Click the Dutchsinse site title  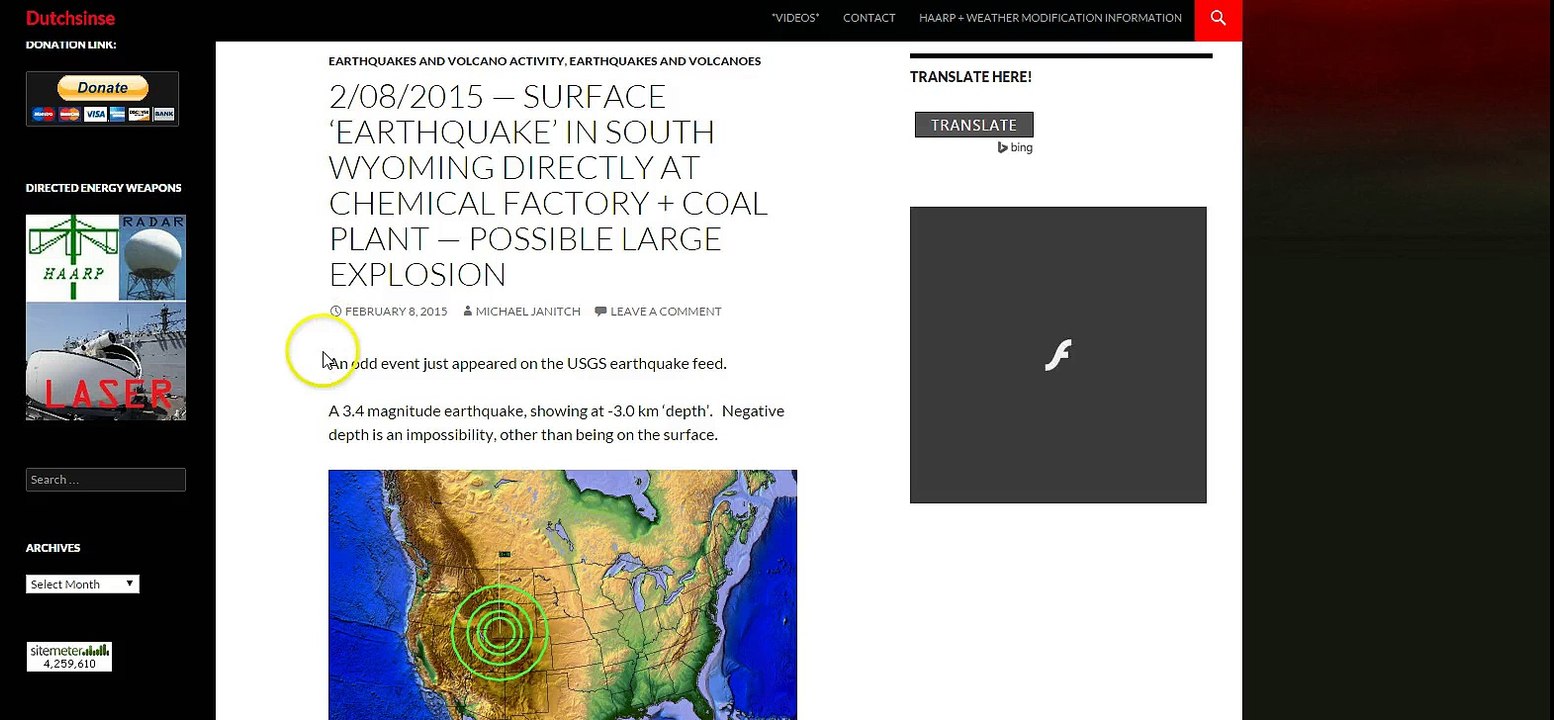coord(70,18)
